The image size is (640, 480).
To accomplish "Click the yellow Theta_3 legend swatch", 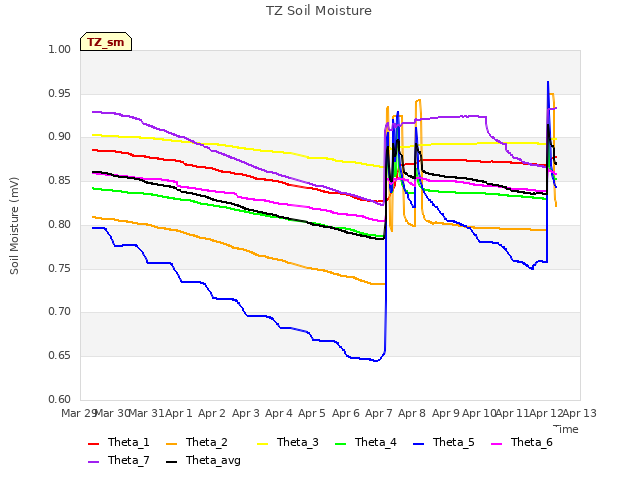I will pyautogui.click(x=262, y=443).
